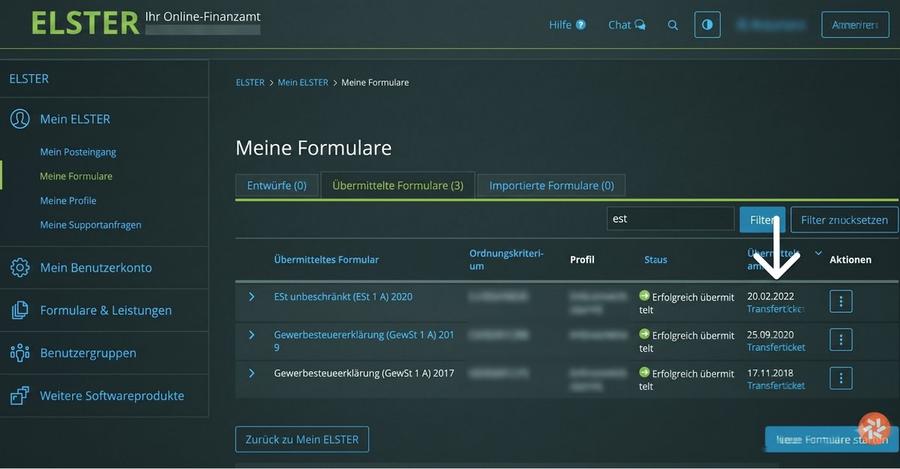Switch to Importierte Formulare (0) tab

[552, 186]
